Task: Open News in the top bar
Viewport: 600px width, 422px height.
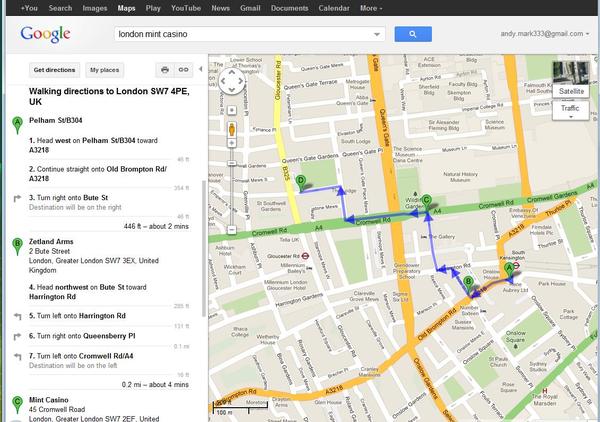Action: click(220, 8)
